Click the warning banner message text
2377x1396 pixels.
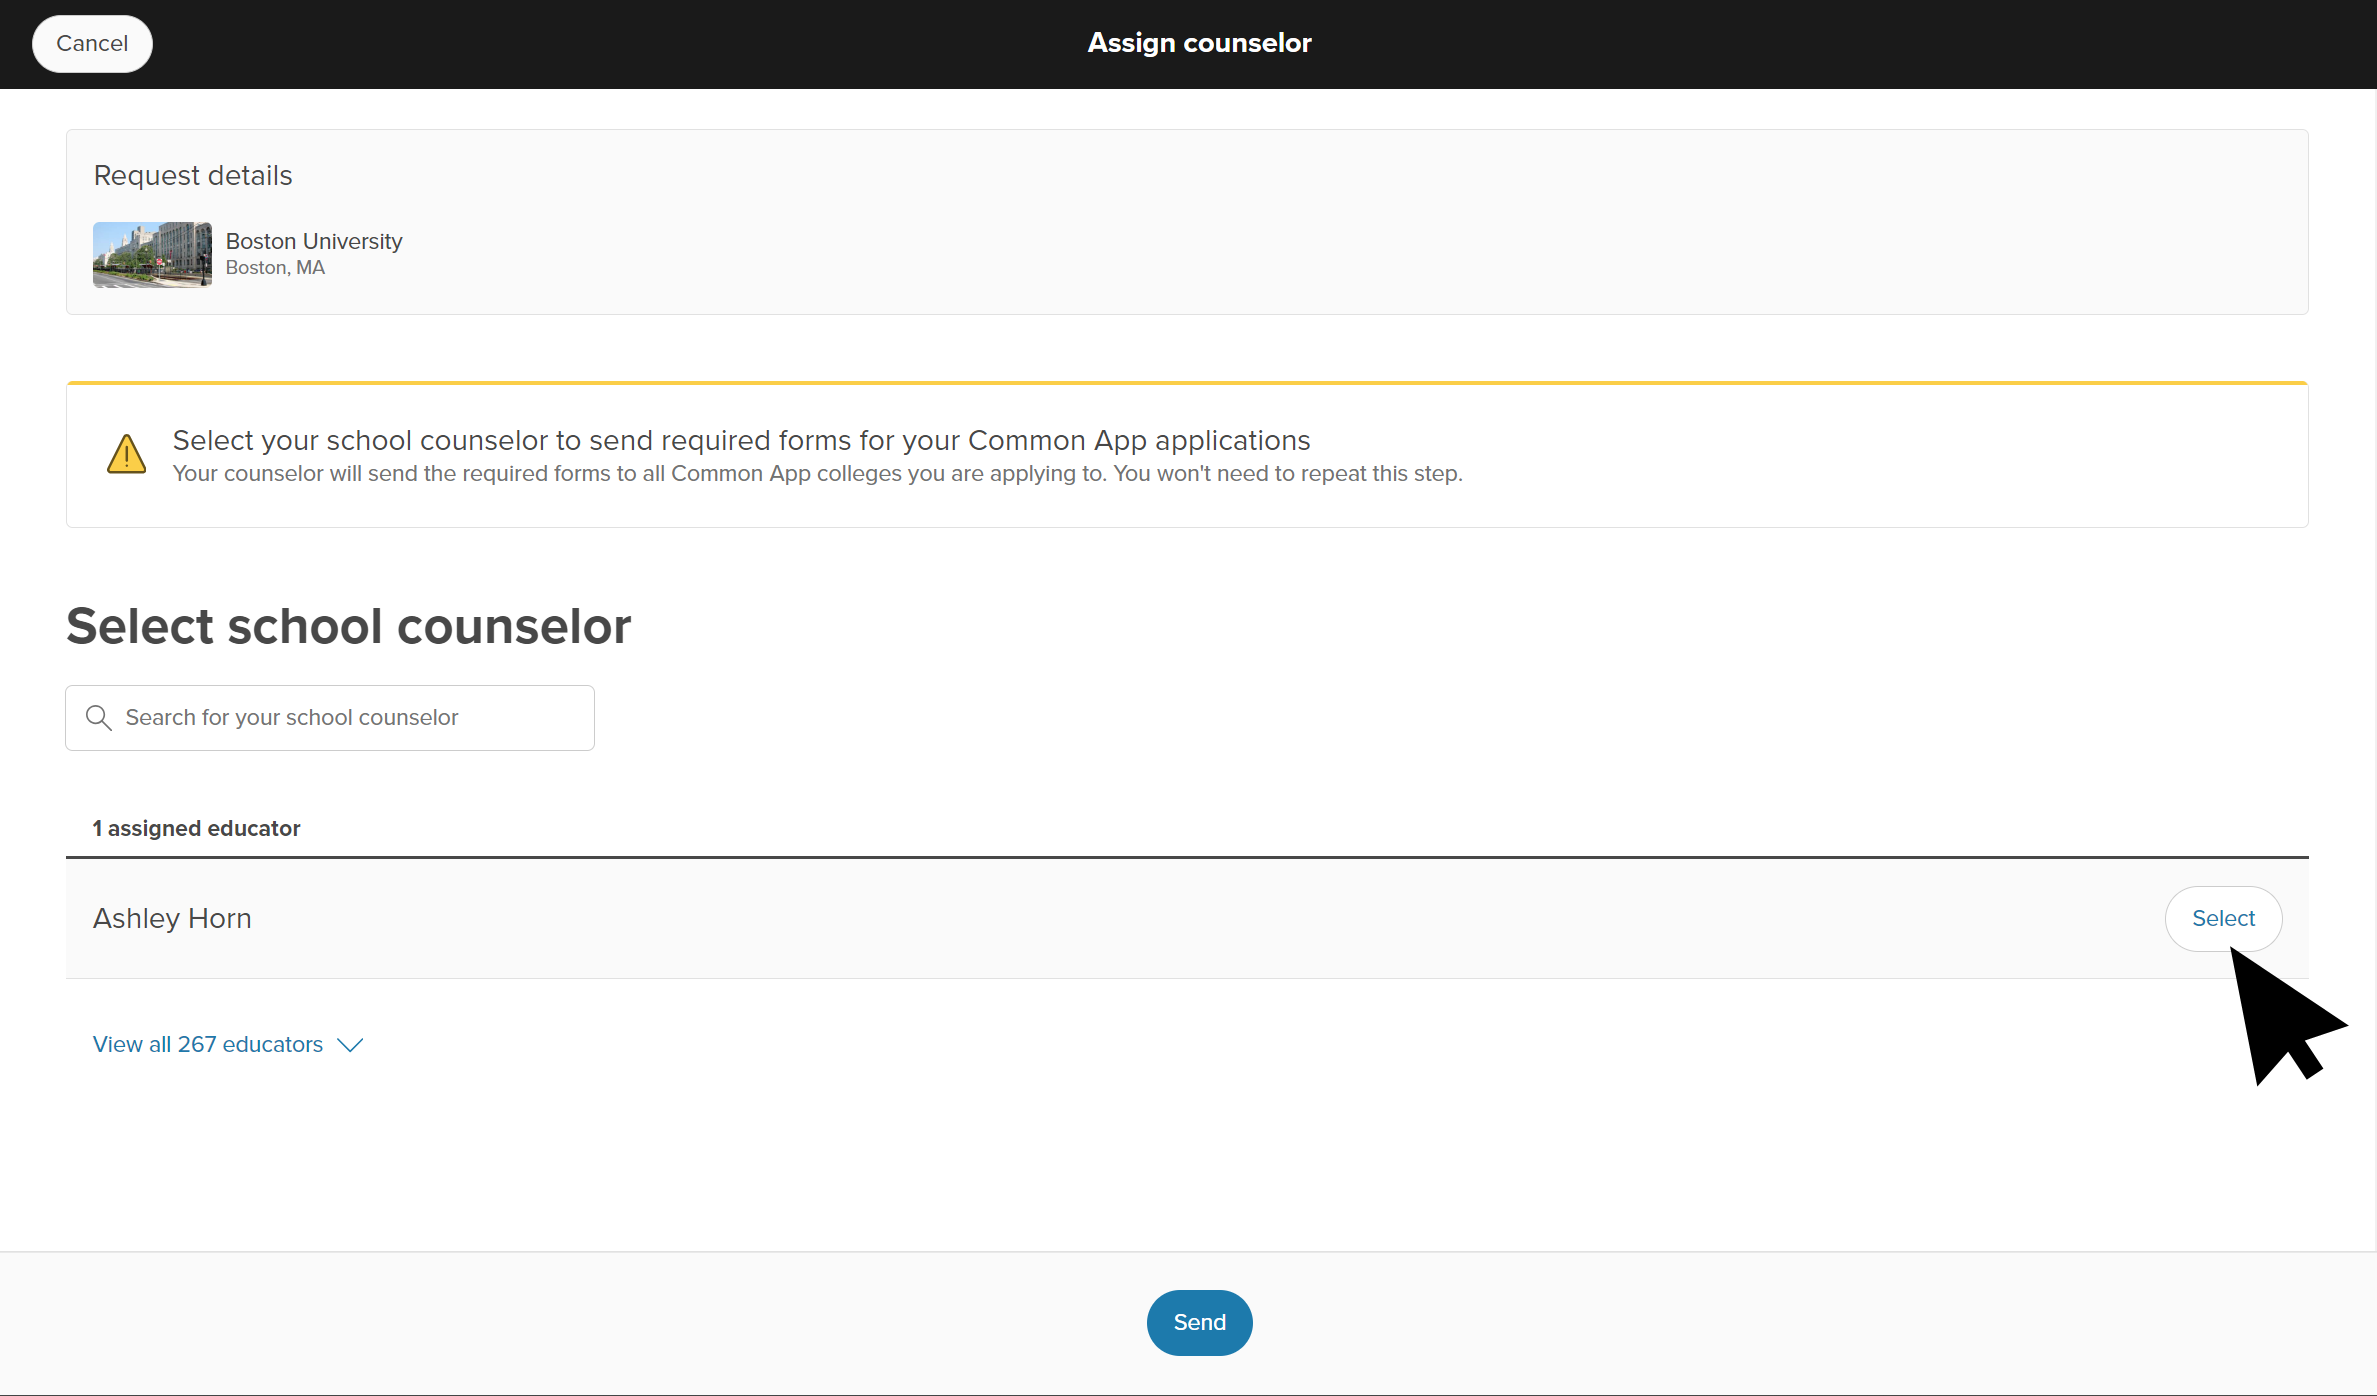click(741, 440)
